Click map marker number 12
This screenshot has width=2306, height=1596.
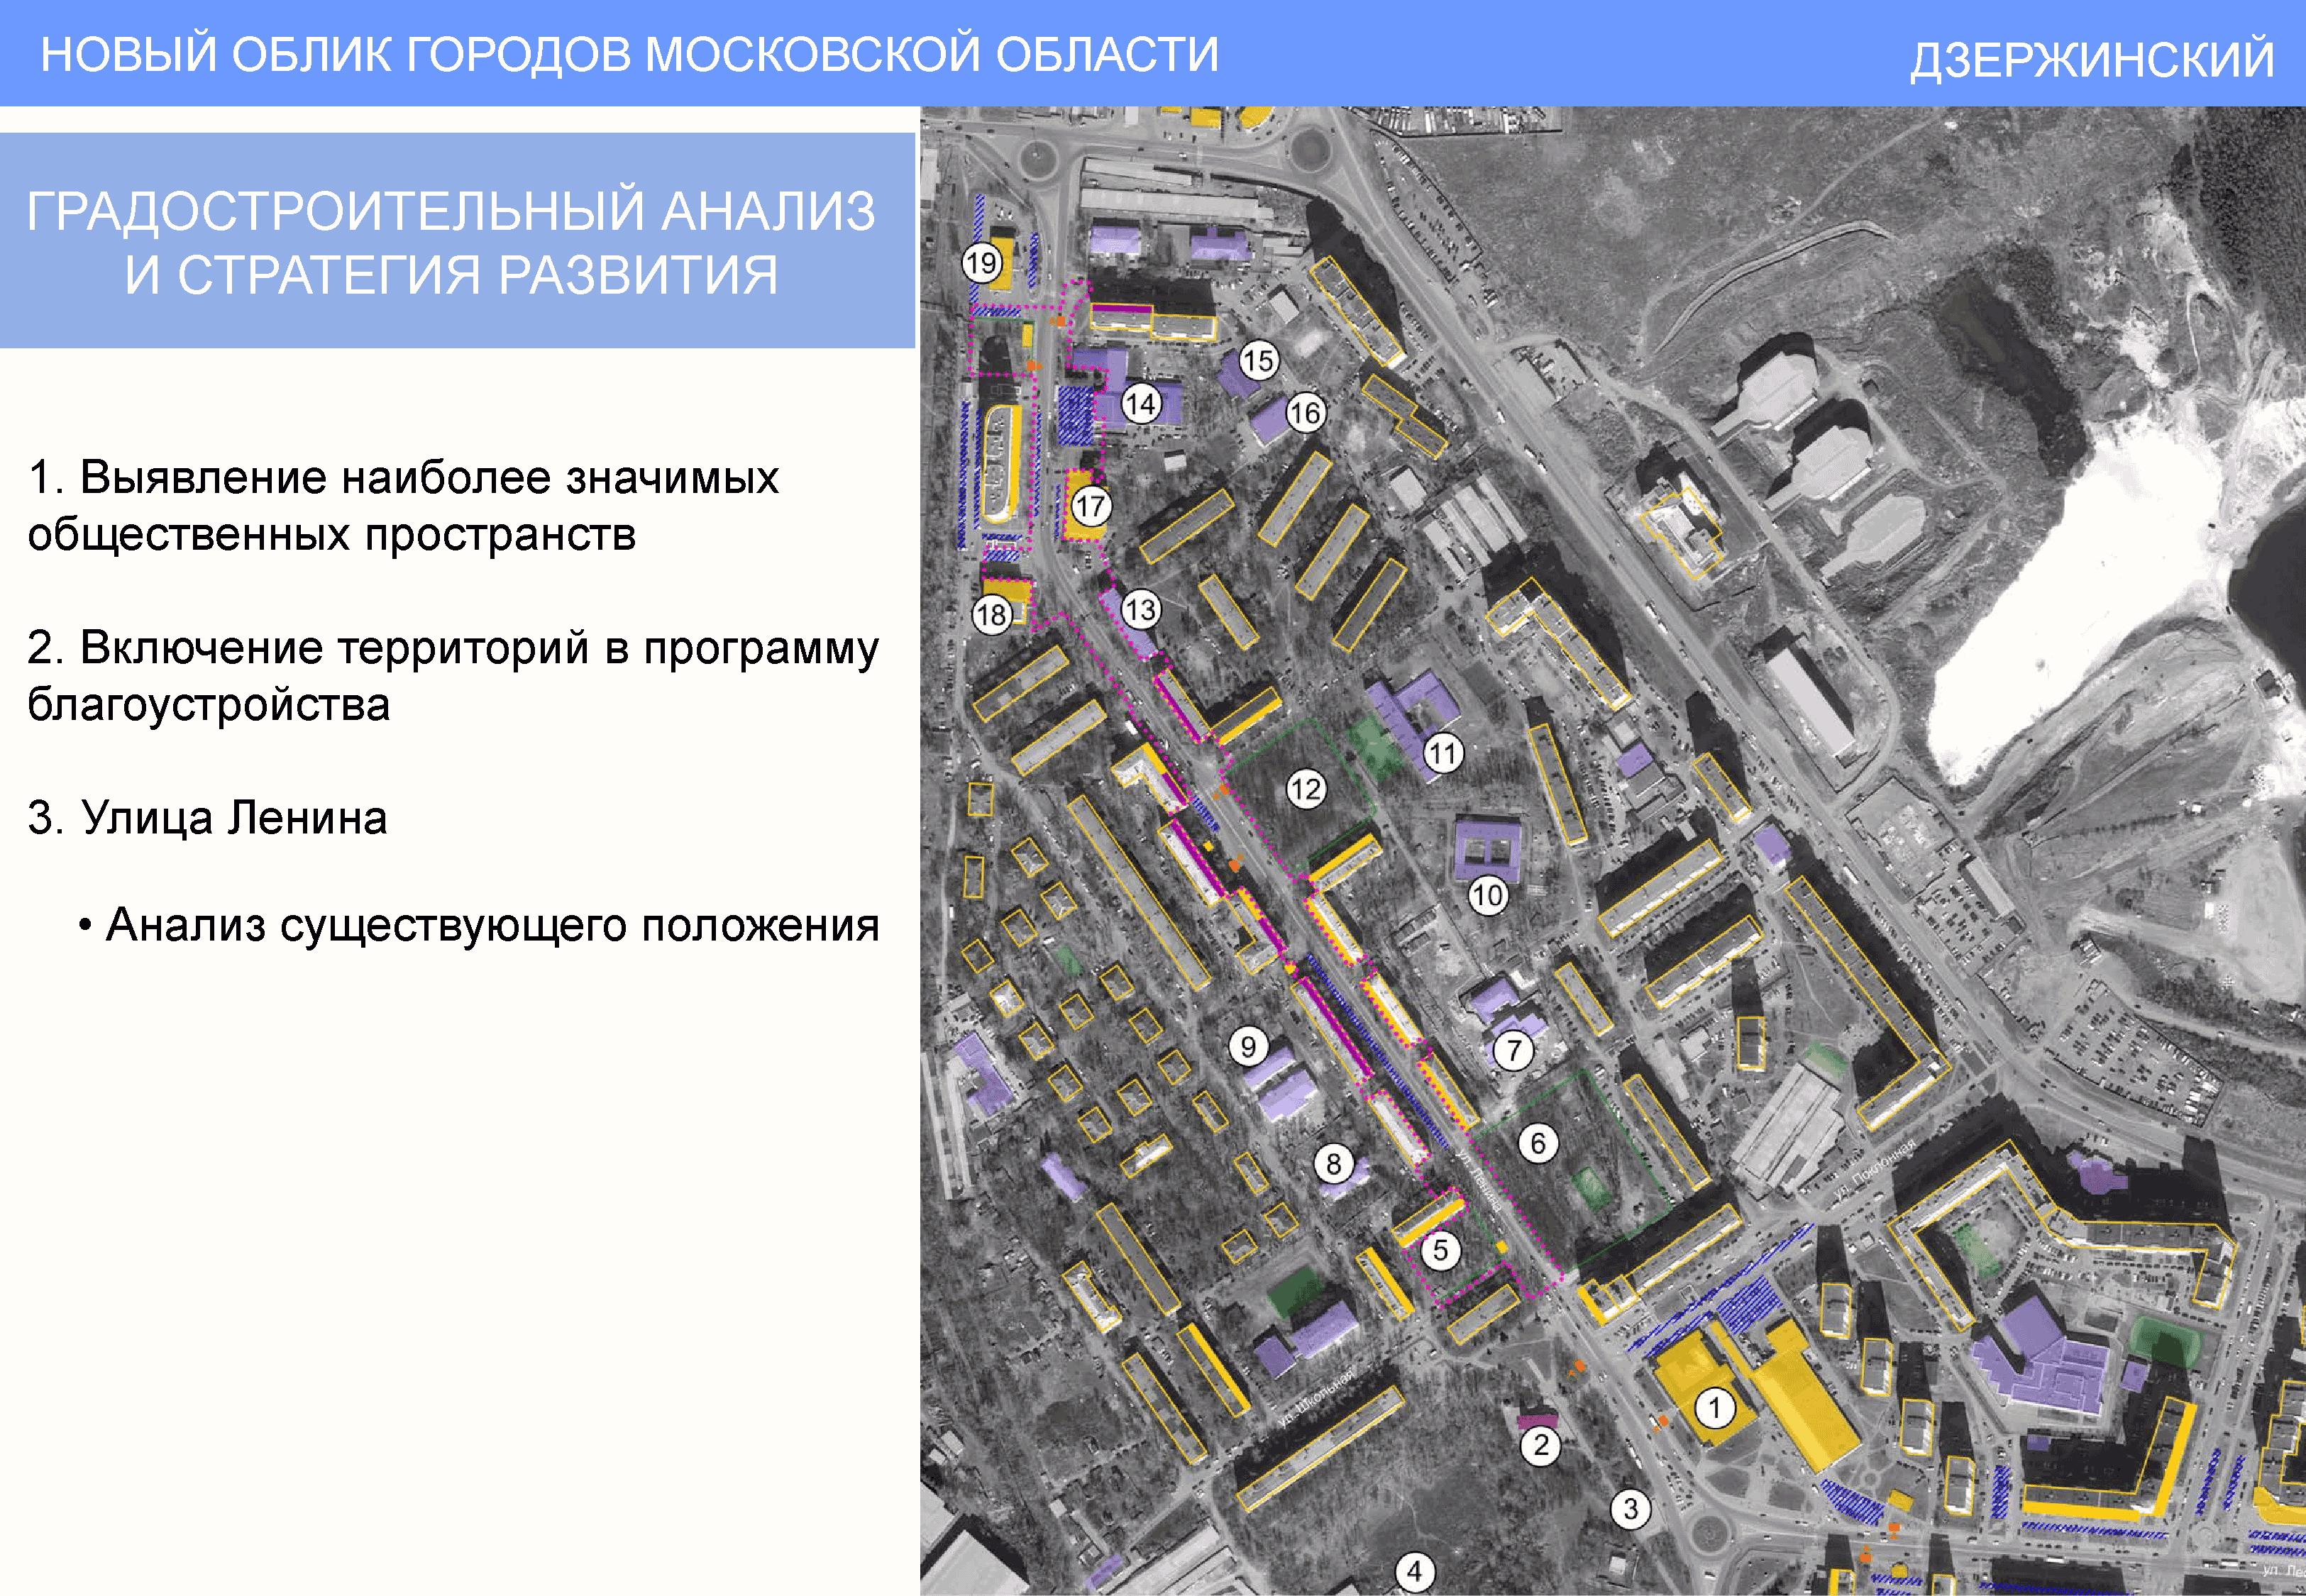click(x=1305, y=789)
